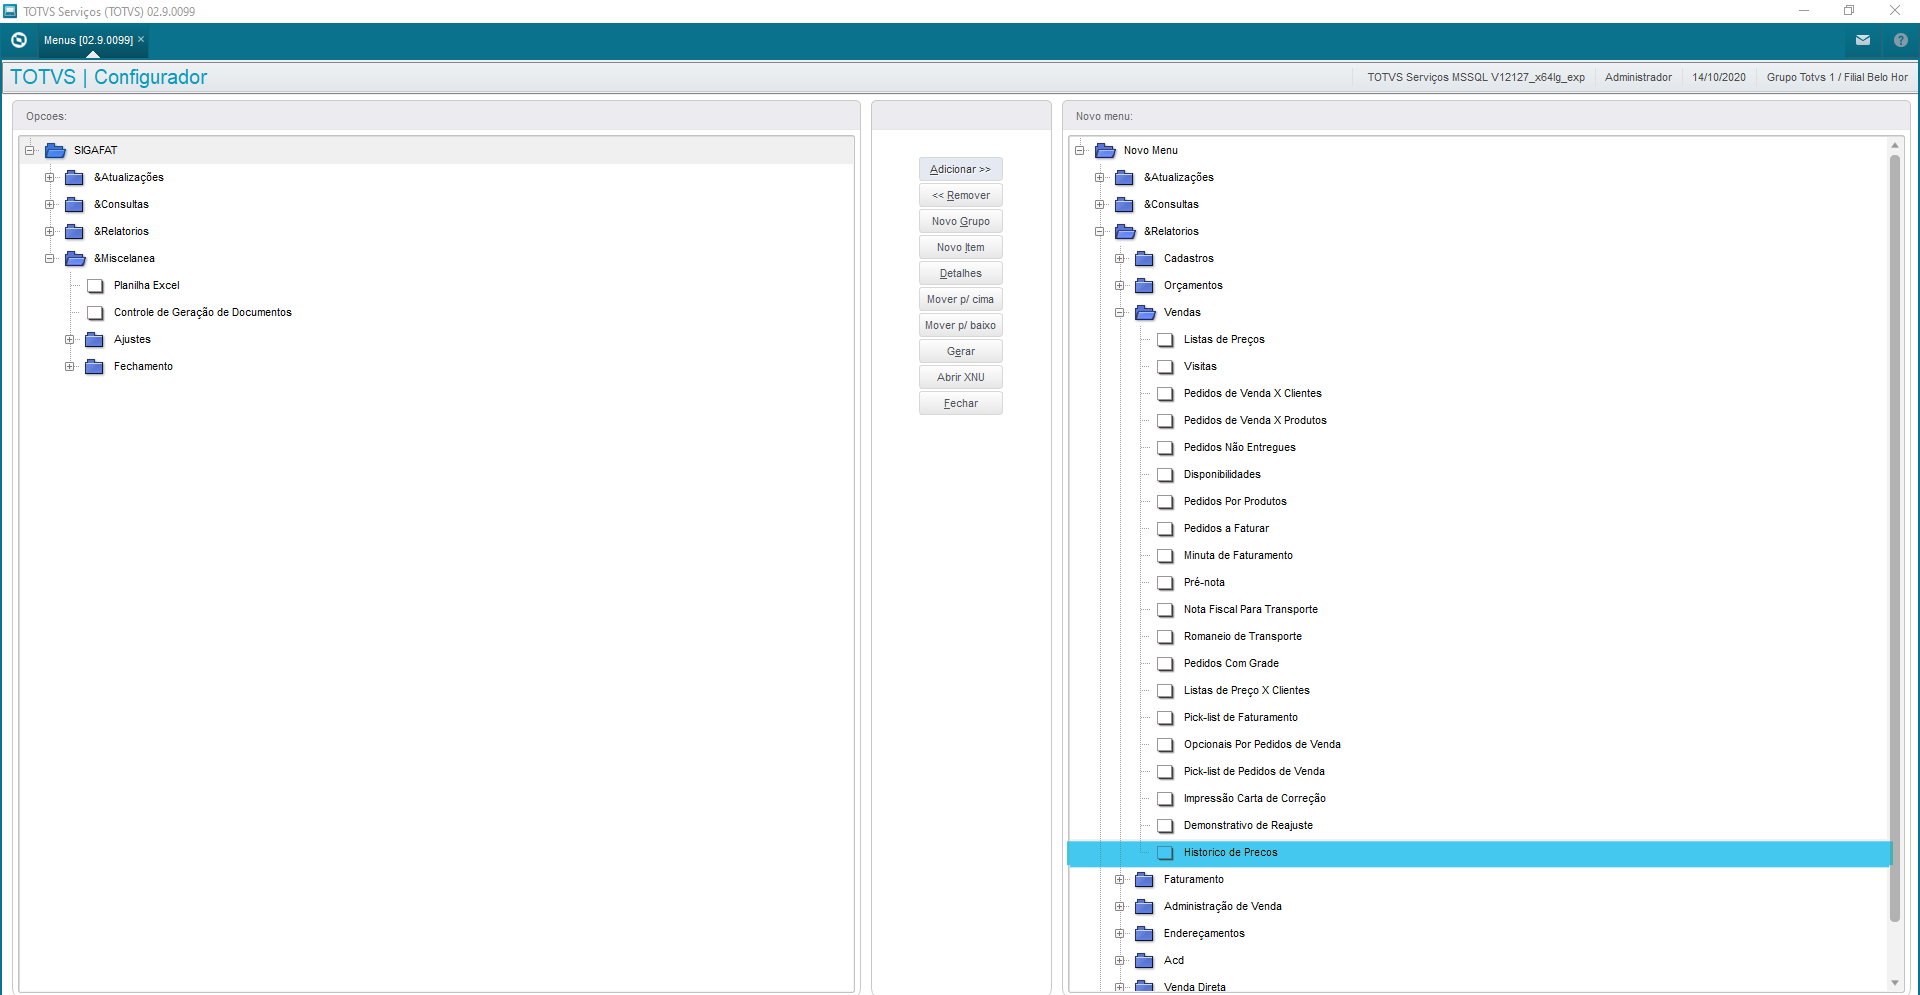Click the Novo menu scrollbar down arrow
This screenshot has height=995, width=1920.
click(x=1895, y=983)
